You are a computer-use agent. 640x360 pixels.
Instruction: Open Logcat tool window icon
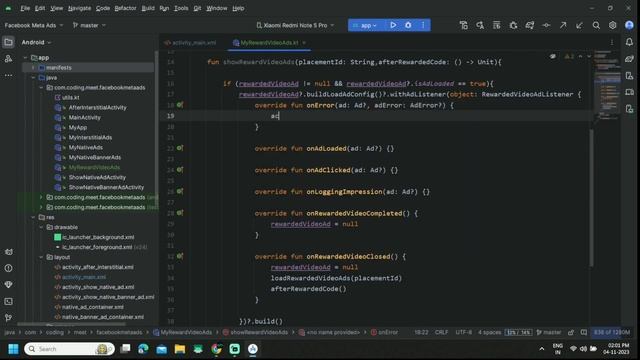[9, 252]
